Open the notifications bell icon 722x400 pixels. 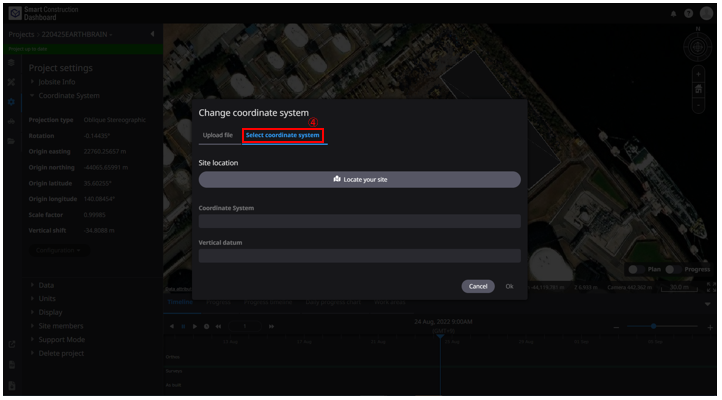(x=673, y=14)
